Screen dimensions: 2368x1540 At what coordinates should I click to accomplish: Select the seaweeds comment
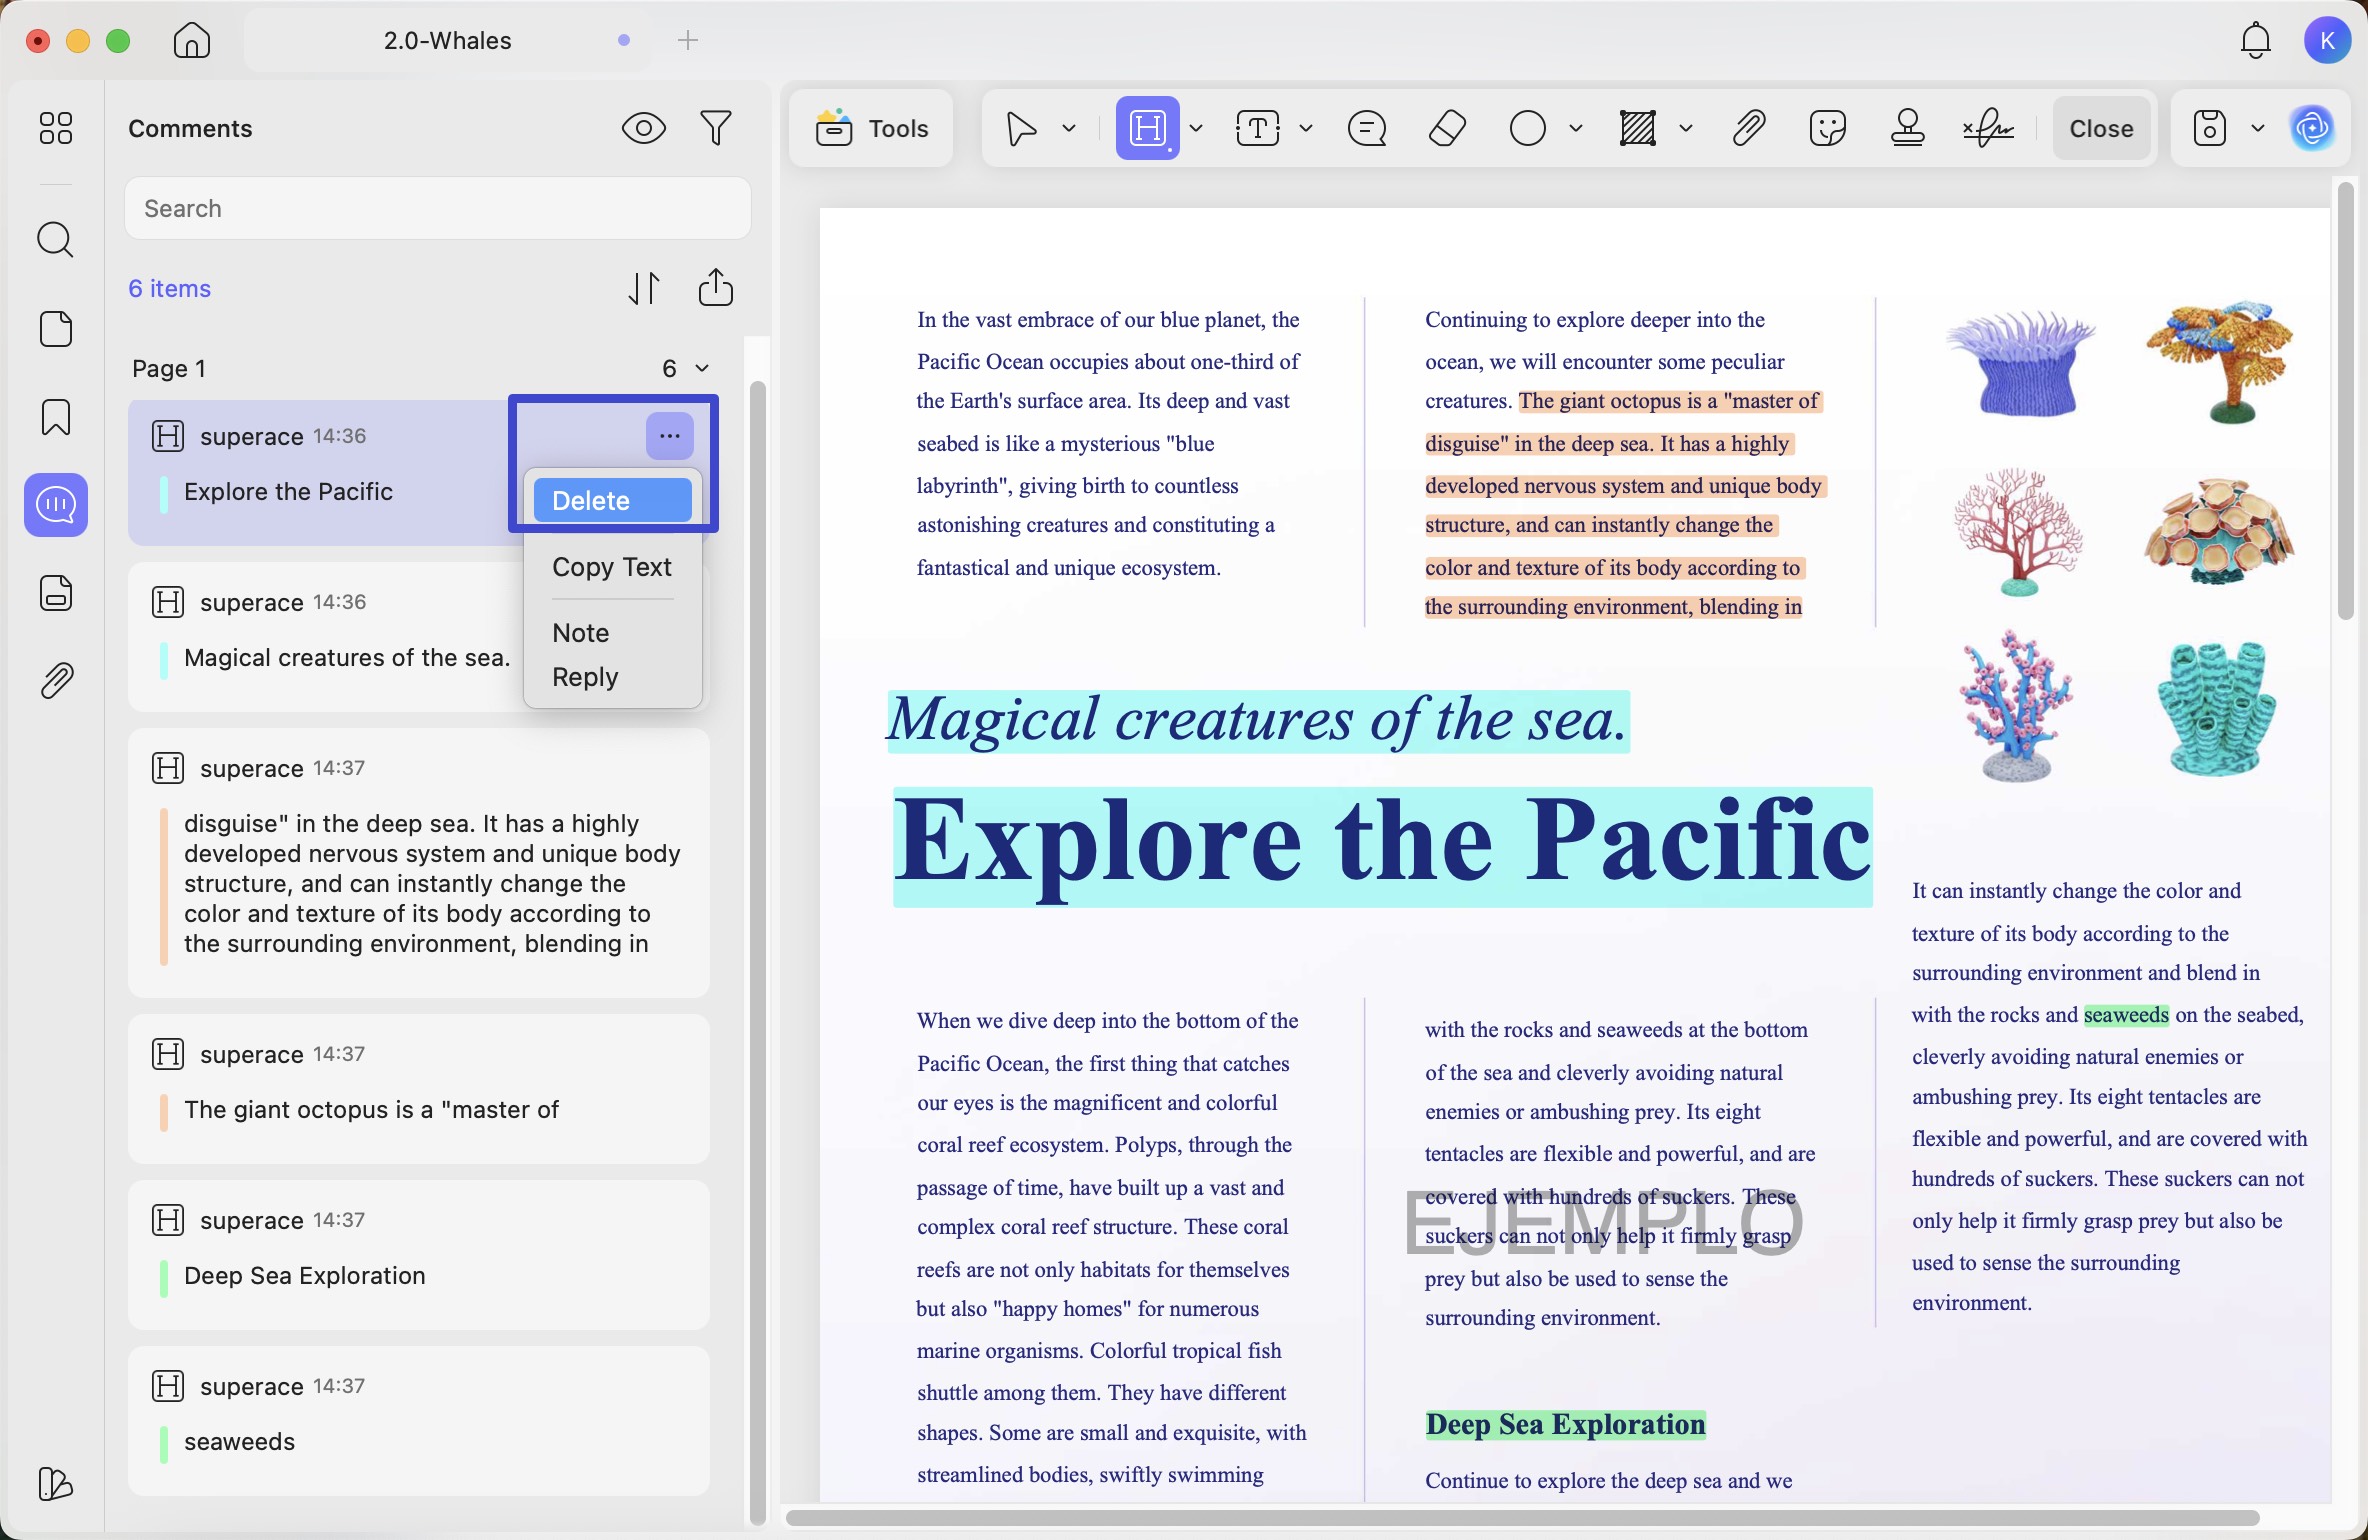419,1421
